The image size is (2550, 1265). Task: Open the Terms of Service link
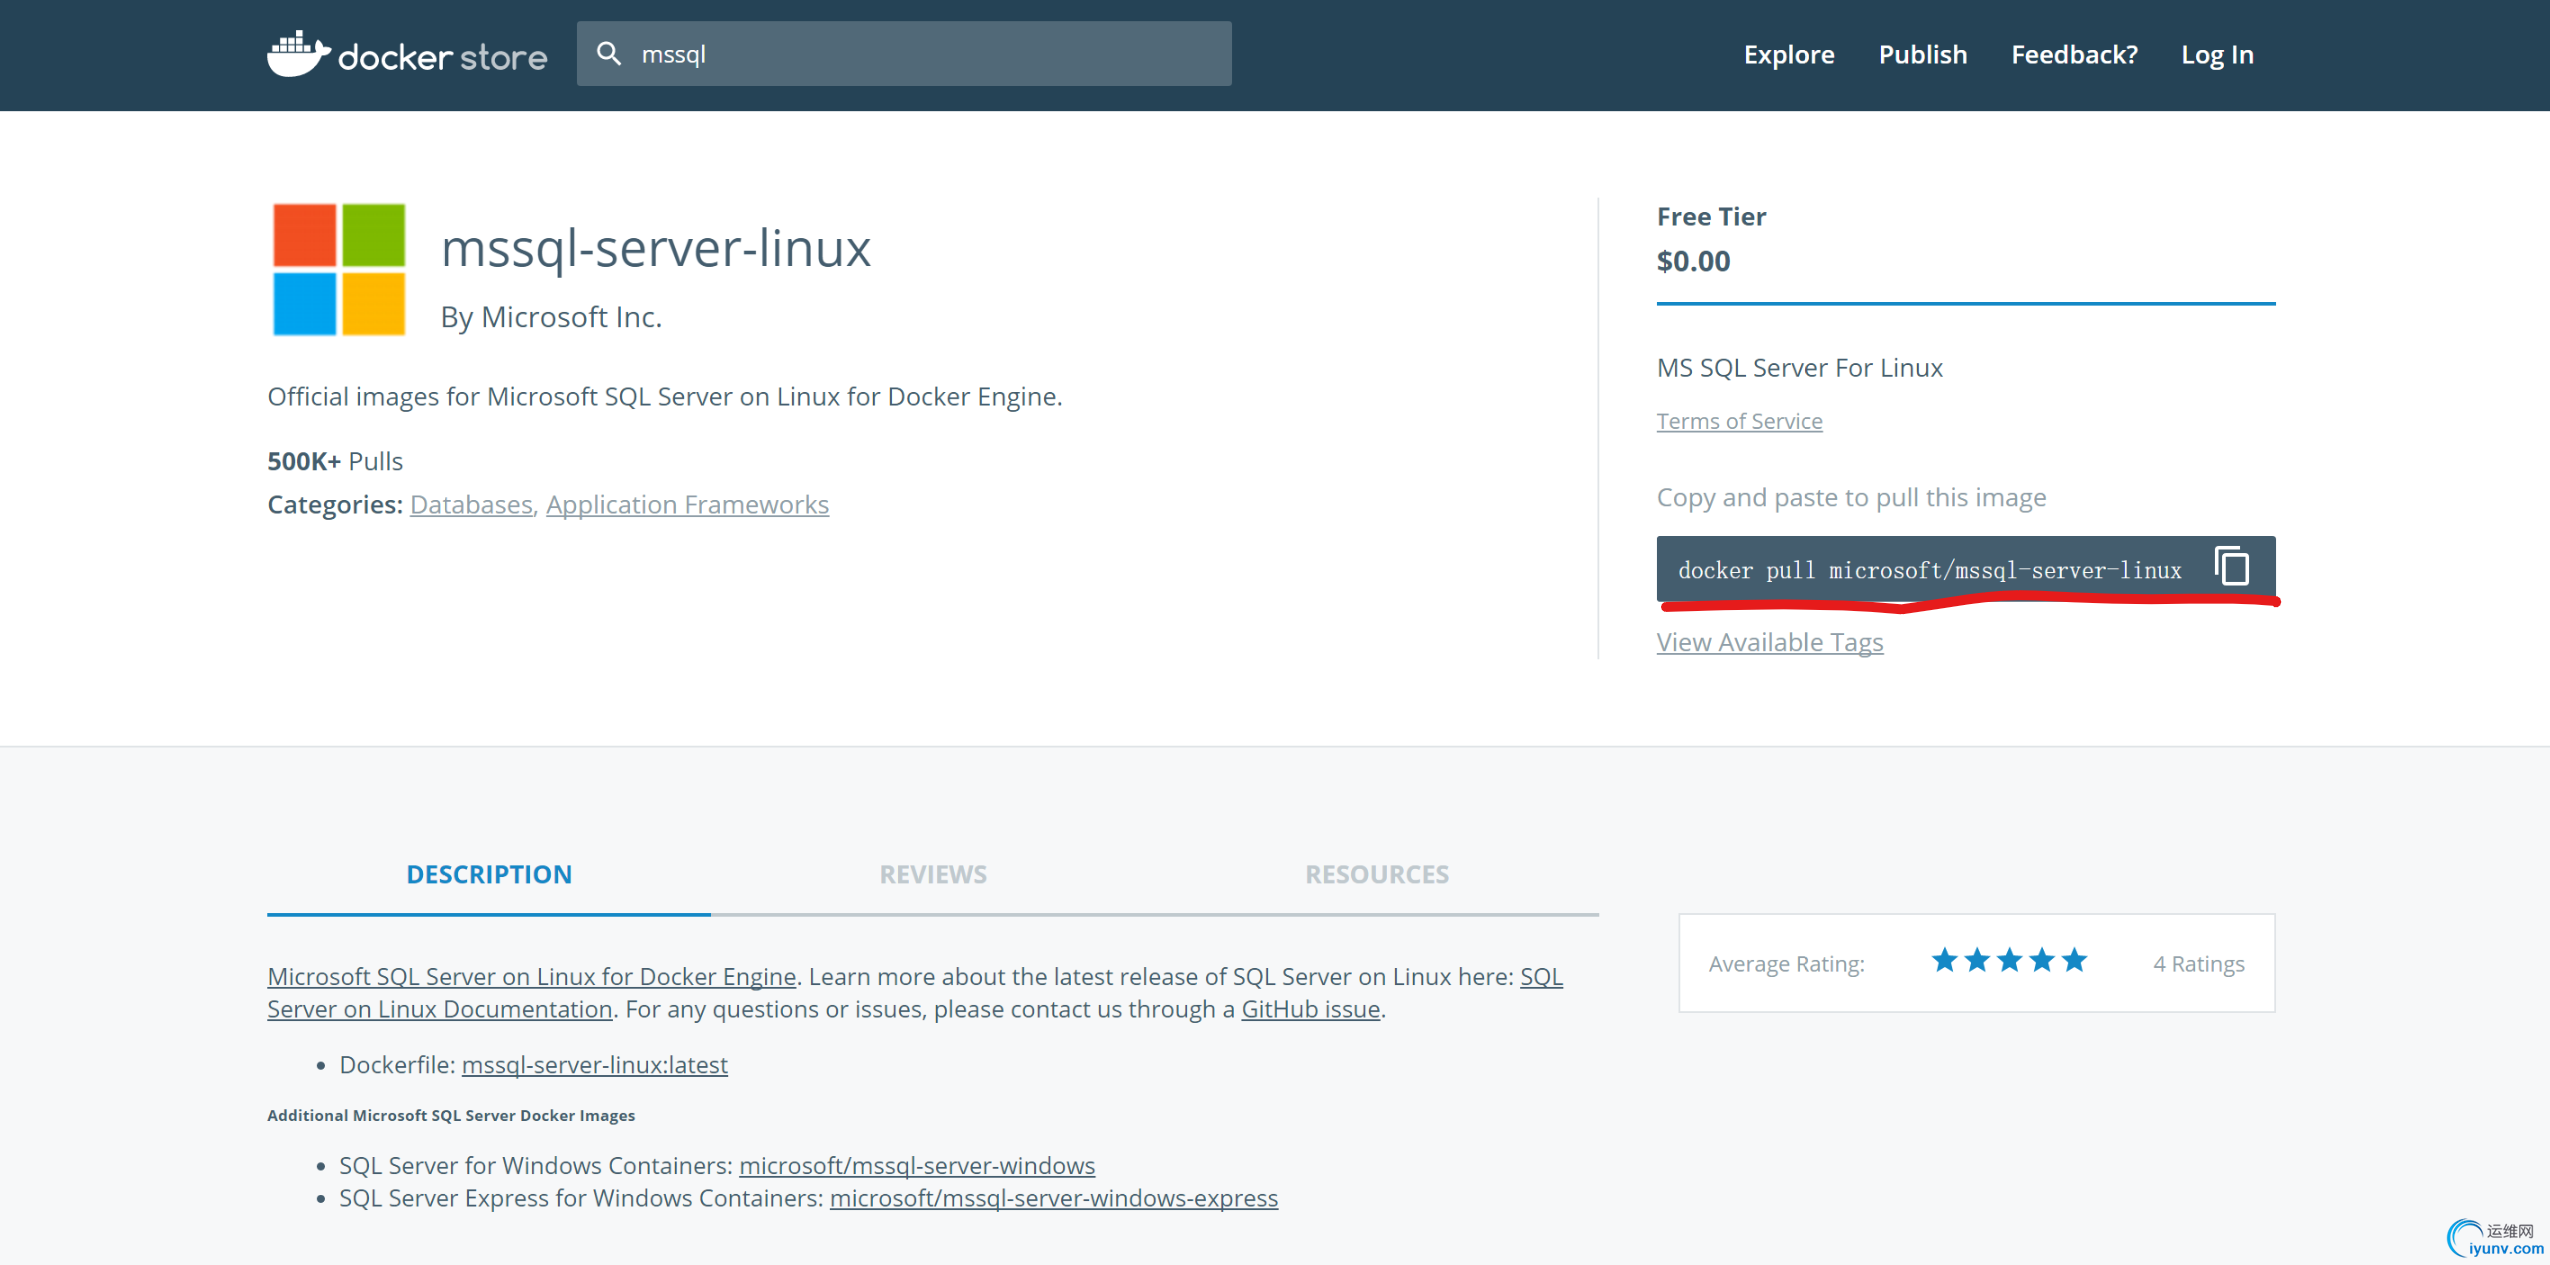tap(1739, 421)
